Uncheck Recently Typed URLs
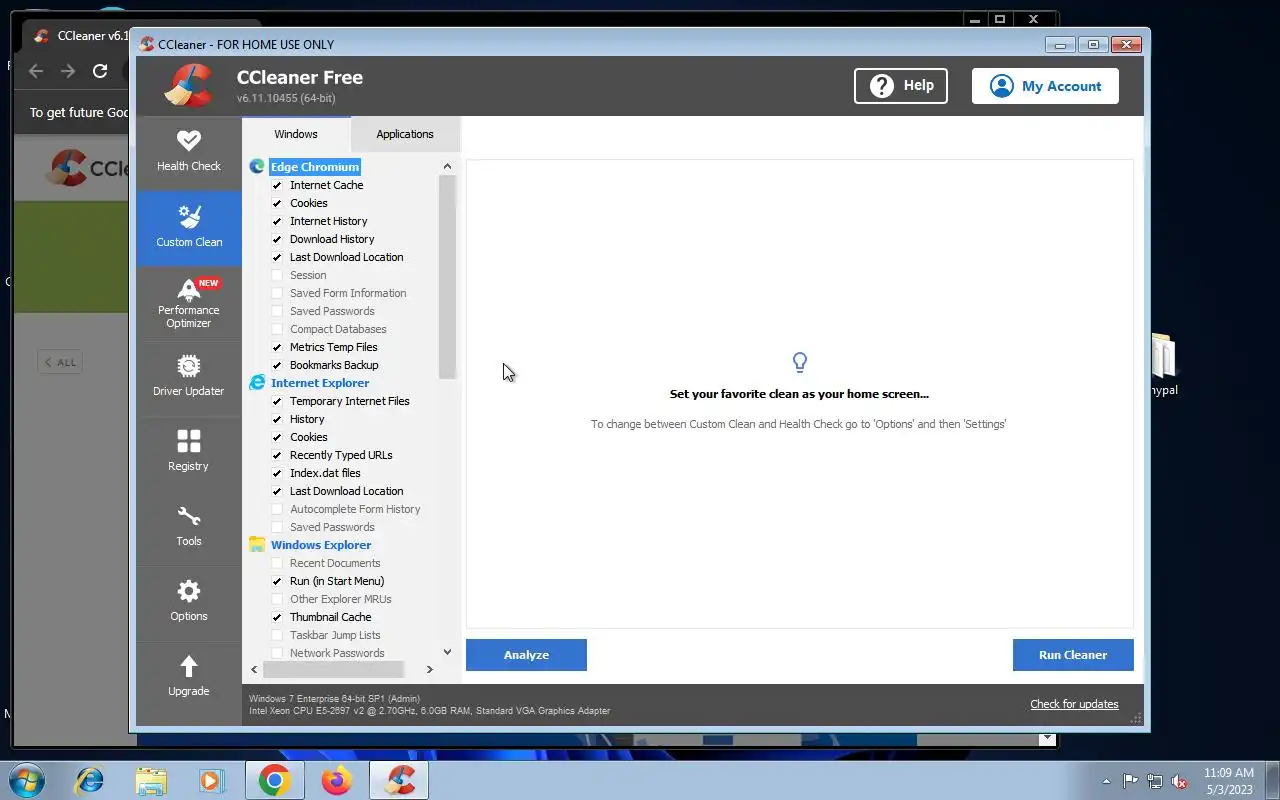Viewport: 1280px width, 800px height. pos(277,455)
